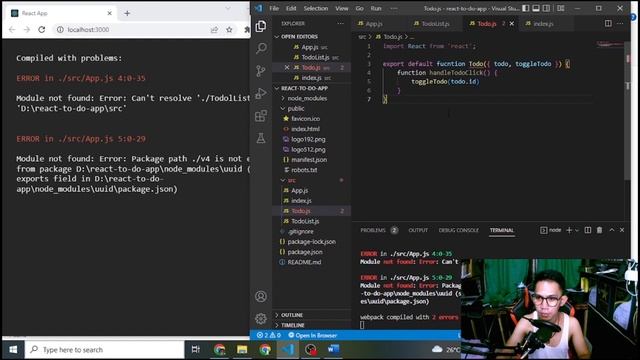Open the File menu
Viewport: 640px width, 360px height.
coord(274,8)
